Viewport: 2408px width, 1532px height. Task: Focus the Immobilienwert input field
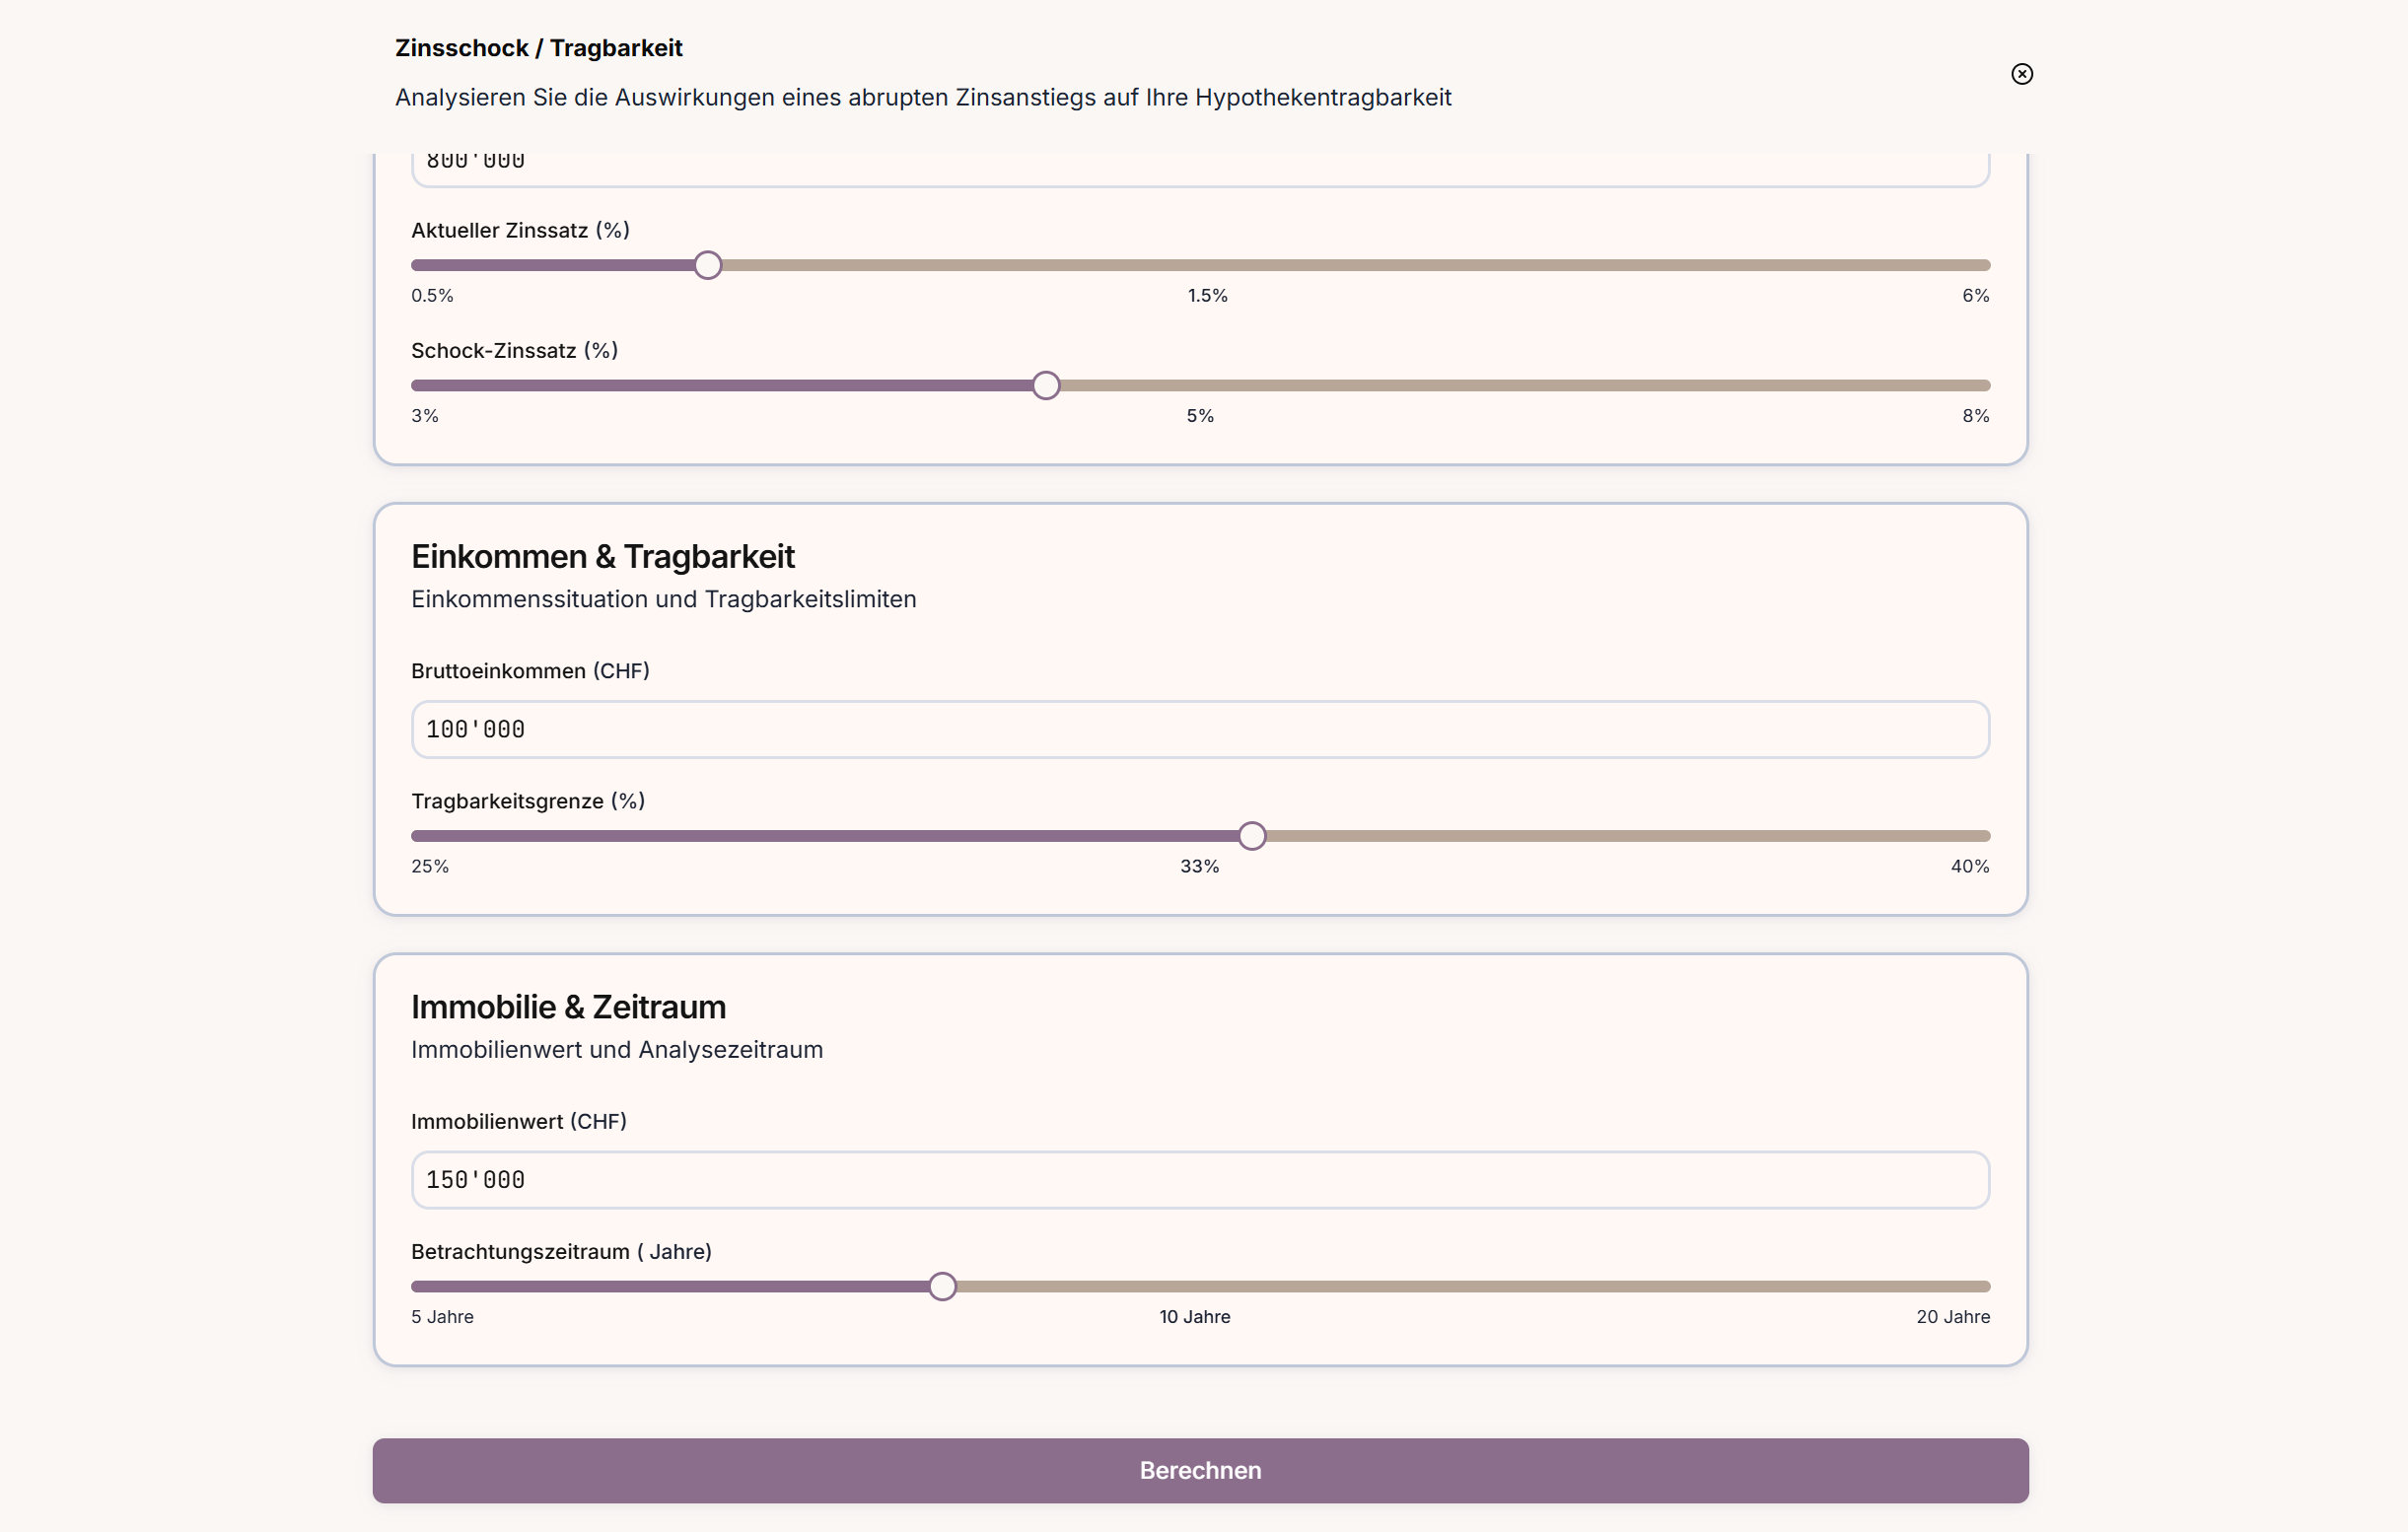point(1200,1180)
